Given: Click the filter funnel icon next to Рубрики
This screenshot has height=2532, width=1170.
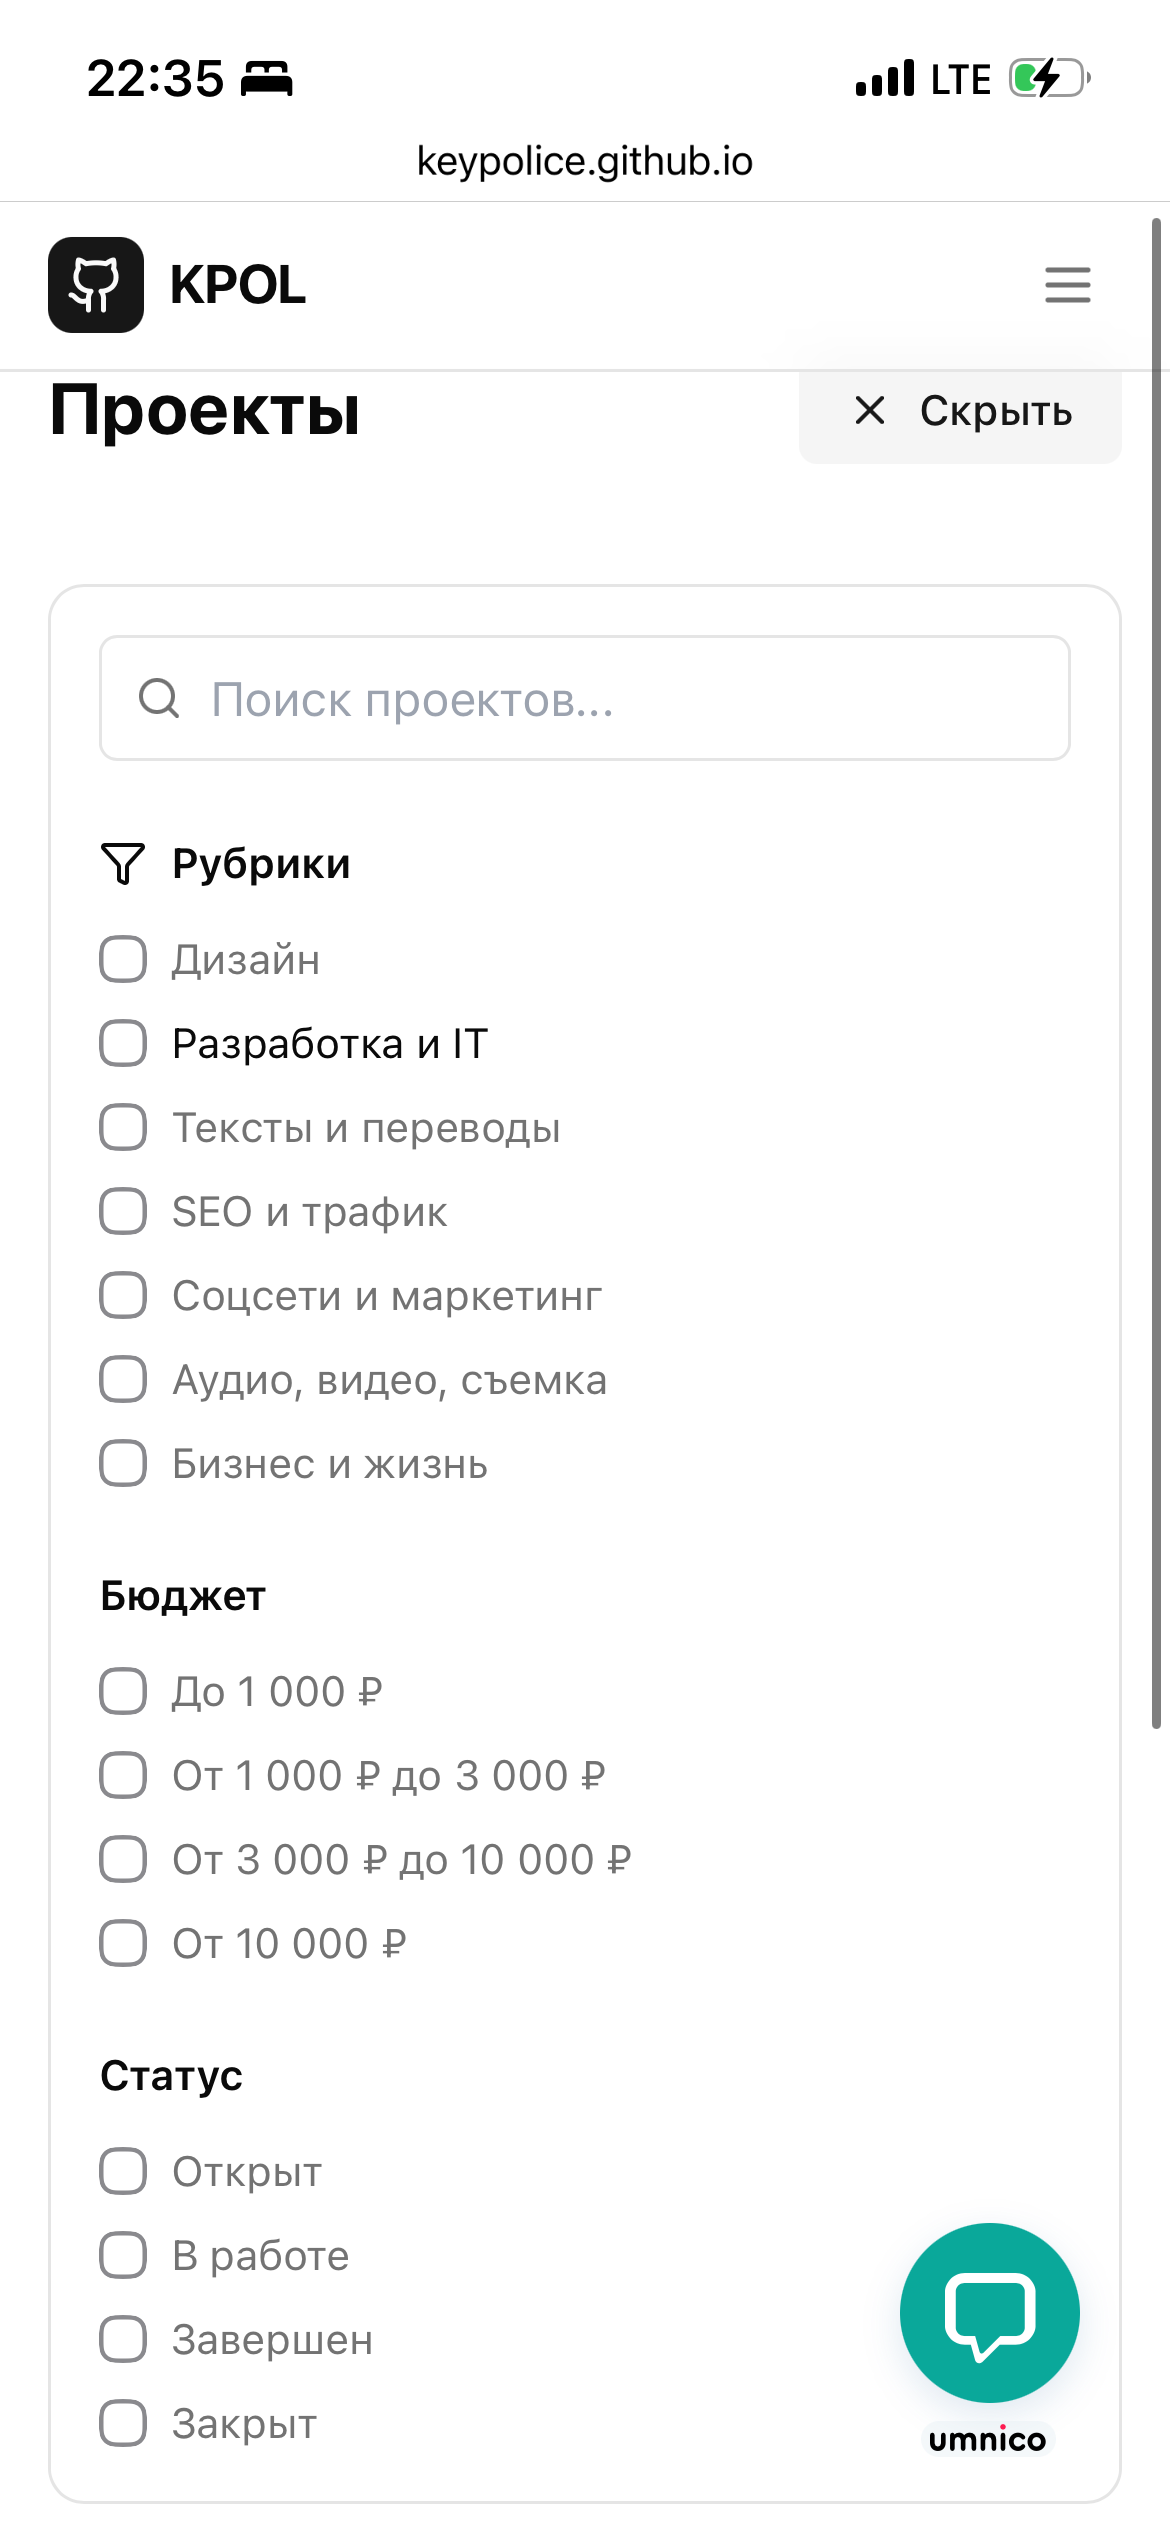Looking at the screenshot, I should click(121, 864).
